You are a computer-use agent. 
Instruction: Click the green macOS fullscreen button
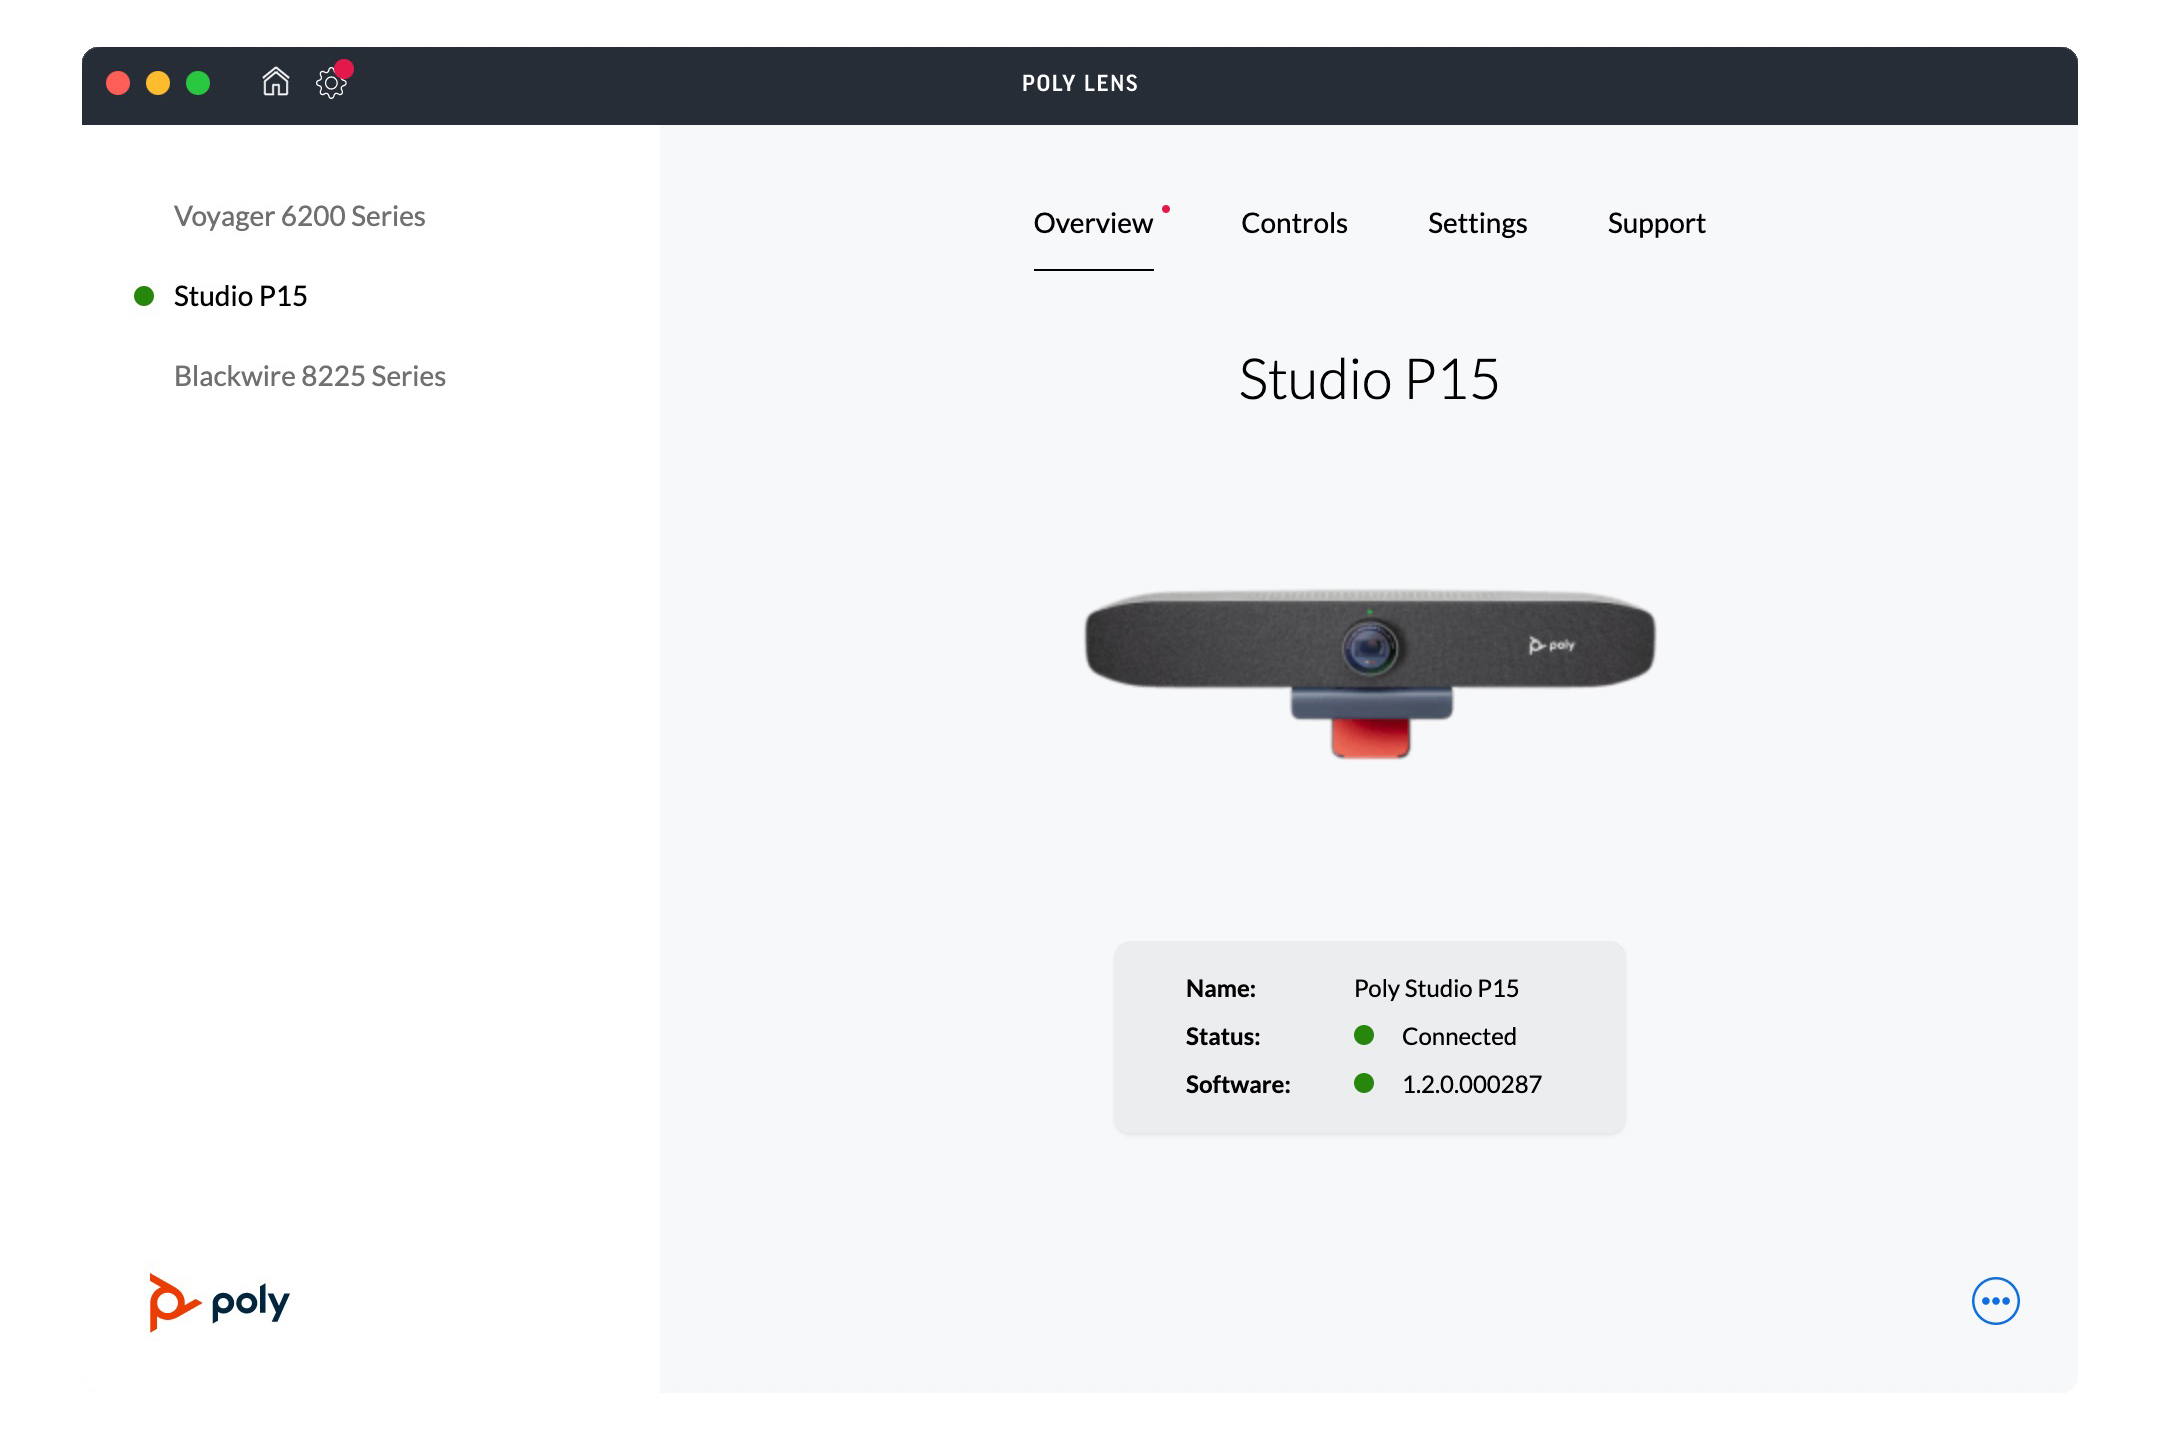point(198,83)
